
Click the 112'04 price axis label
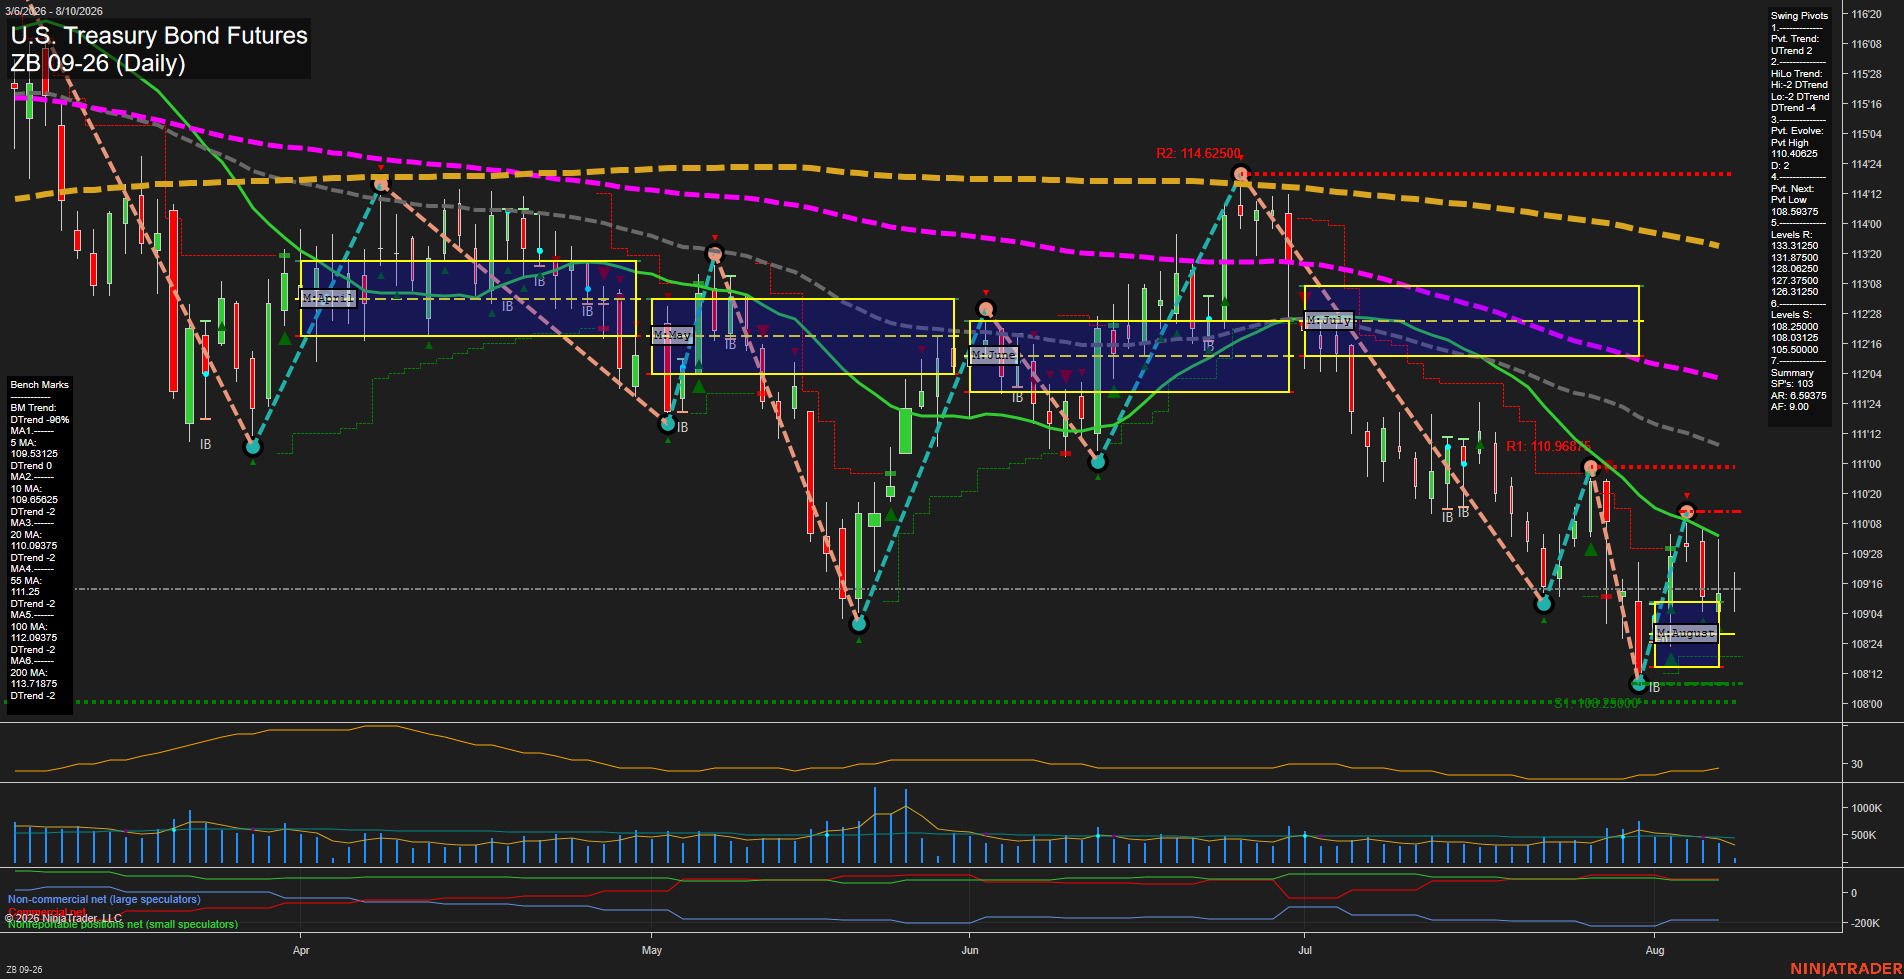[1867, 374]
